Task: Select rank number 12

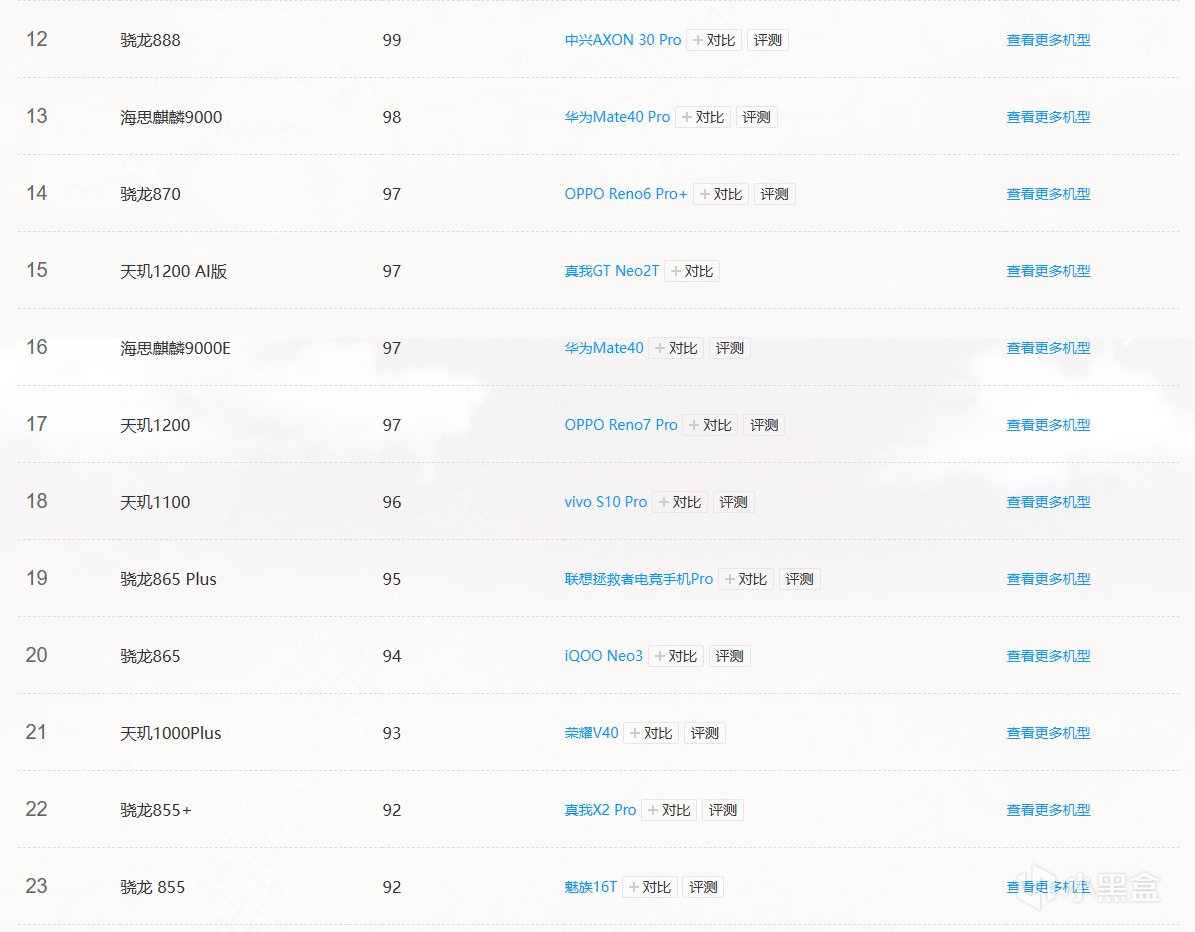Action: coord(37,39)
